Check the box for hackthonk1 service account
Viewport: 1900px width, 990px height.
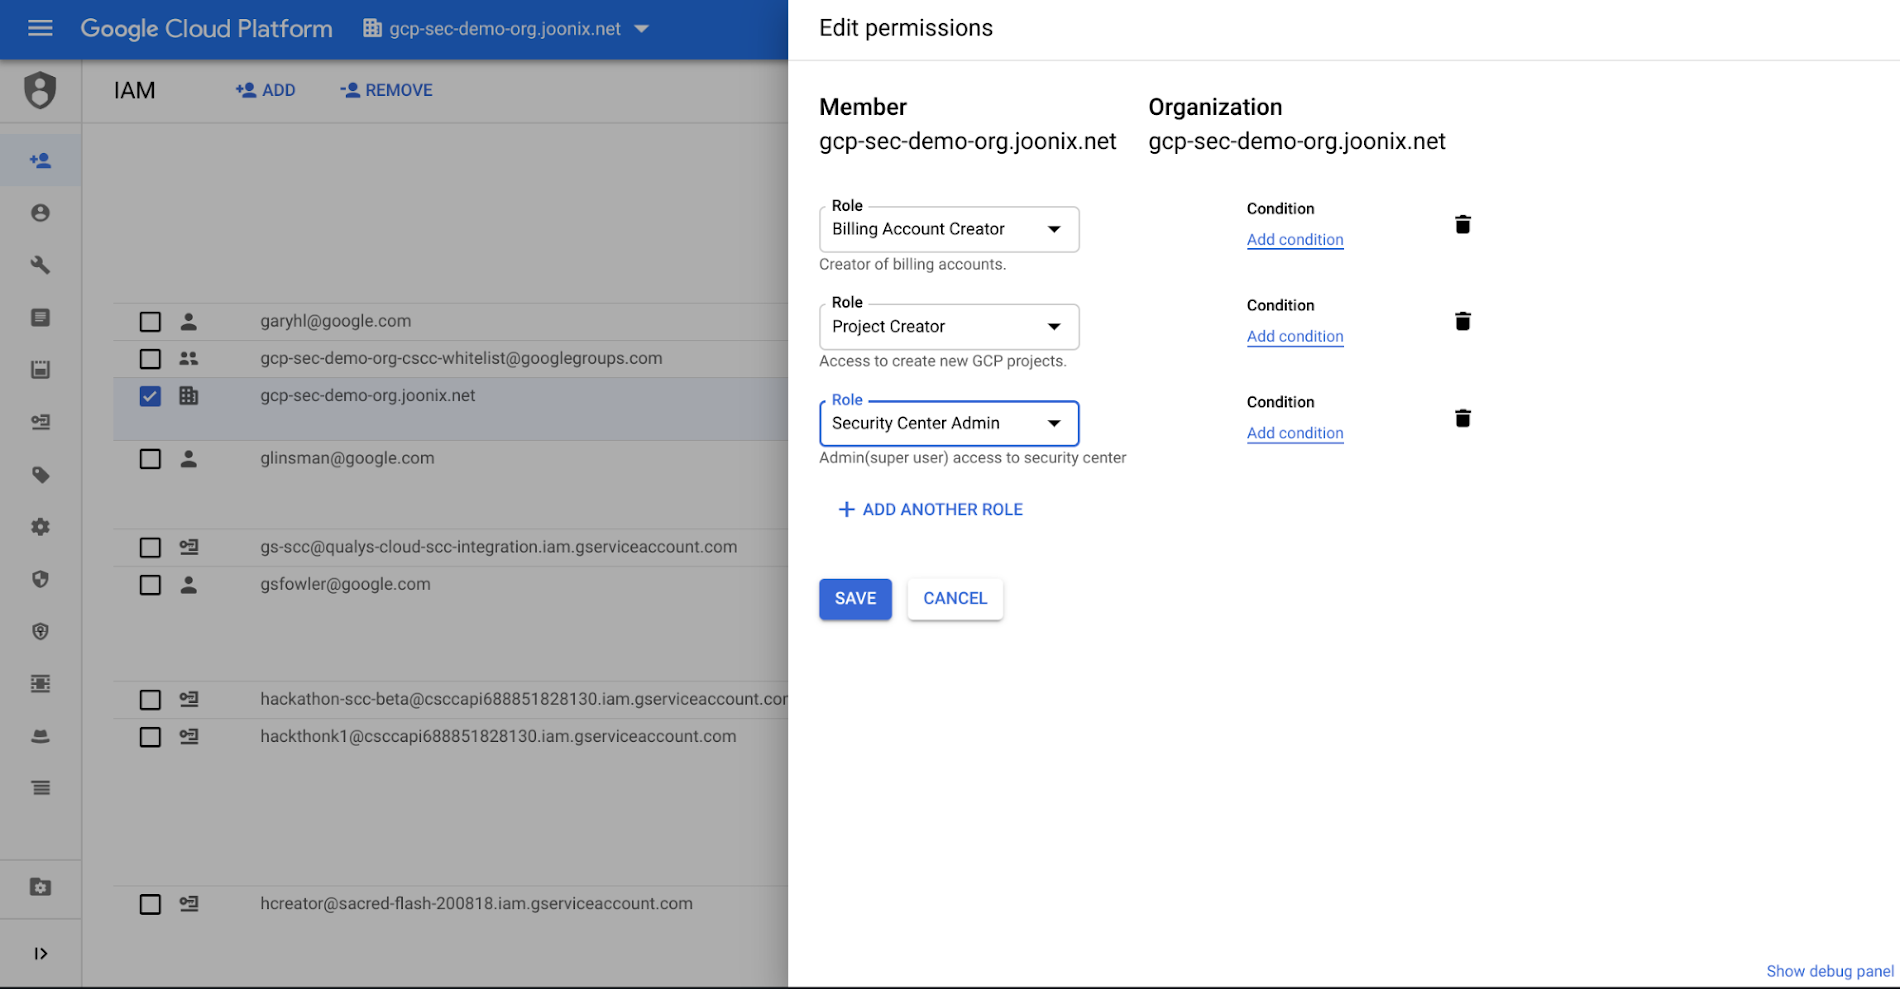(150, 737)
